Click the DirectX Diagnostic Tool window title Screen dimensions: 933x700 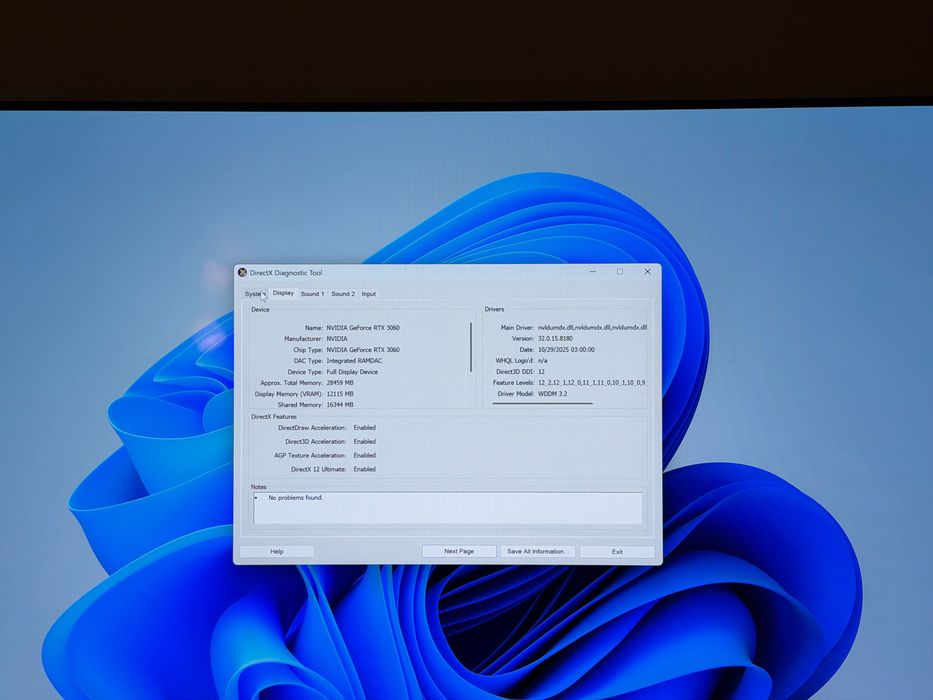pos(286,273)
